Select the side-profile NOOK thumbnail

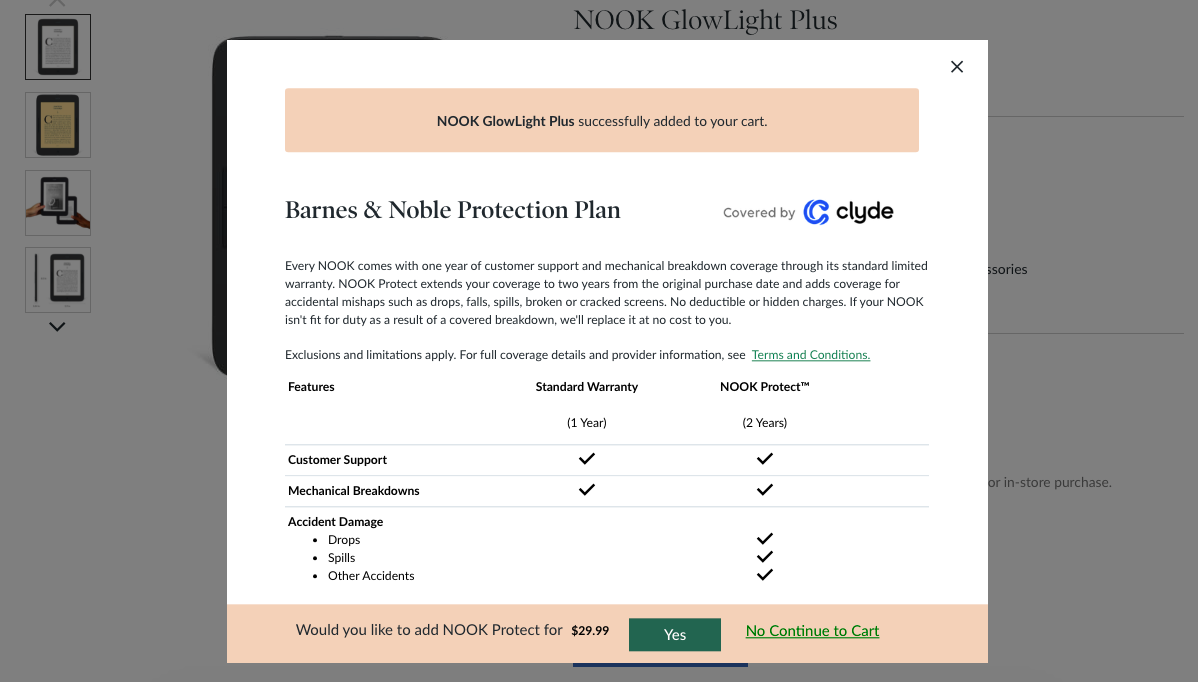click(58, 280)
